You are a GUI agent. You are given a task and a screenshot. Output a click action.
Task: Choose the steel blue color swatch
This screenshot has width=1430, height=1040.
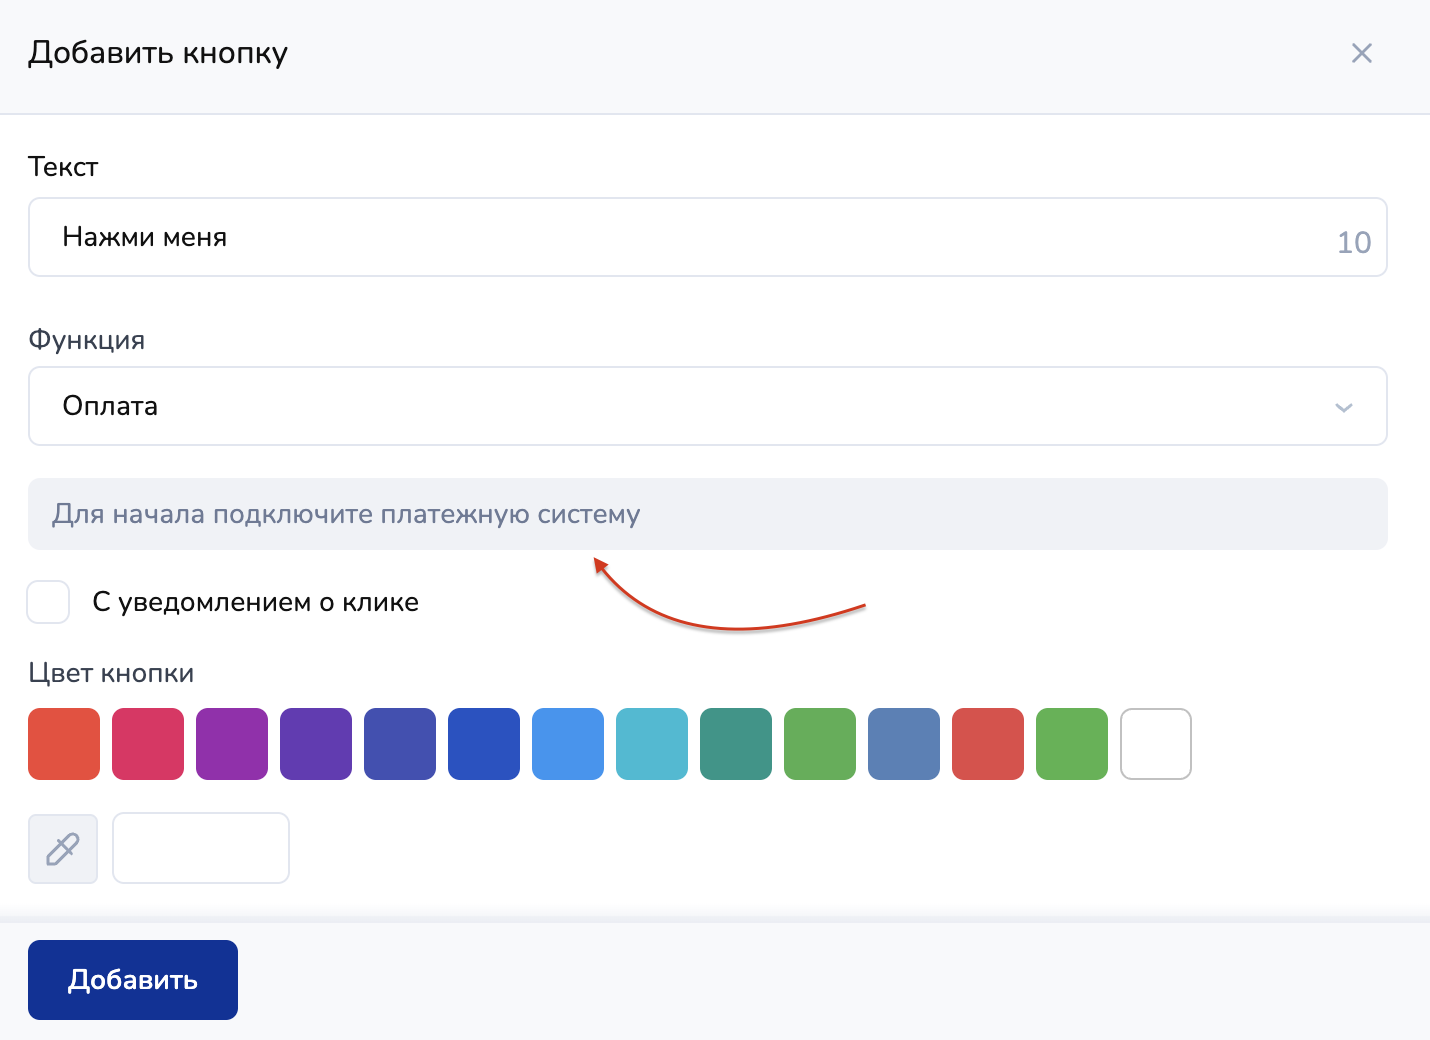[904, 744]
